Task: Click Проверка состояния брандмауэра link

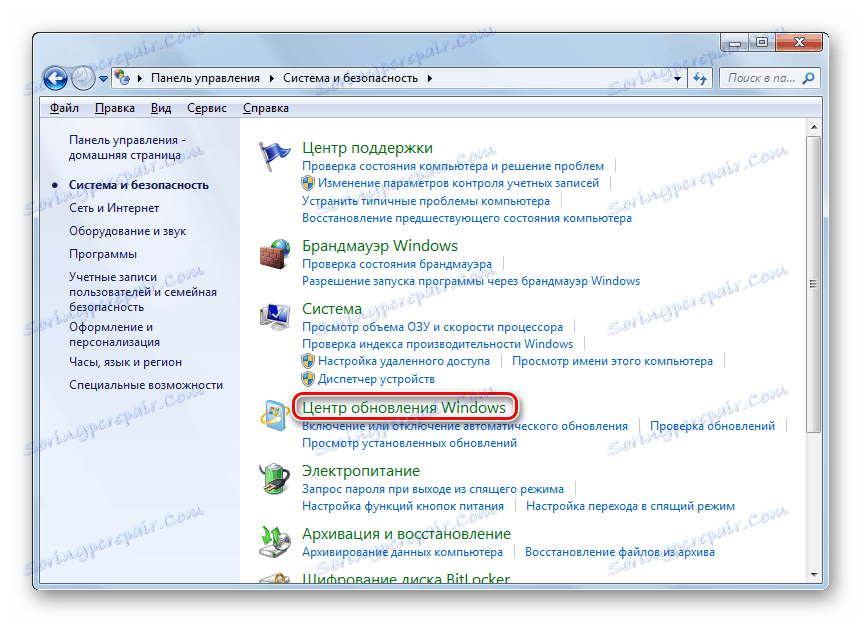Action: click(x=397, y=264)
